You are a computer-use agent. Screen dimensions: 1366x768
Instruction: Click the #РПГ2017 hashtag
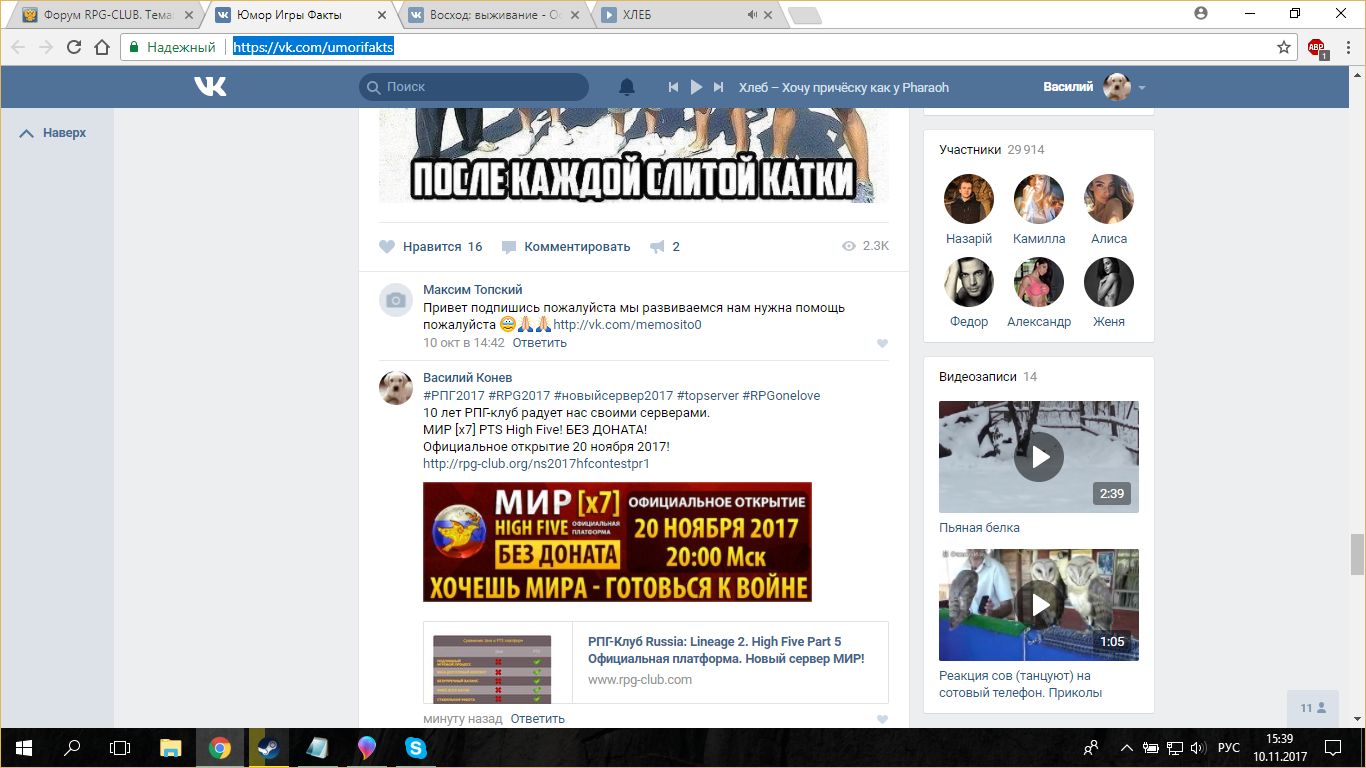point(453,395)
